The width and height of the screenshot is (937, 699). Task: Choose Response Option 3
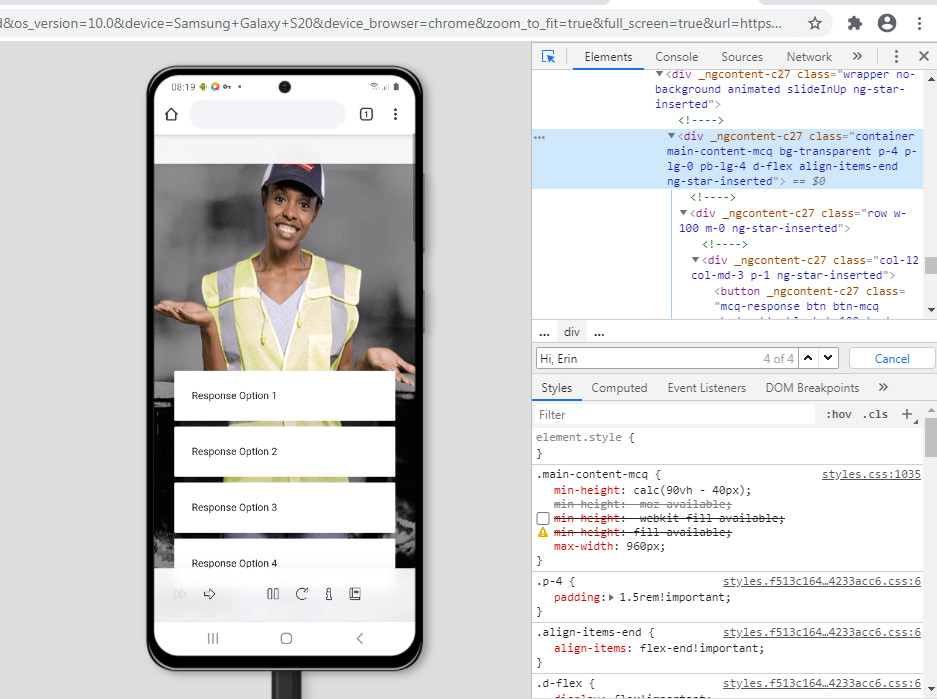click(x=284, y=507)
